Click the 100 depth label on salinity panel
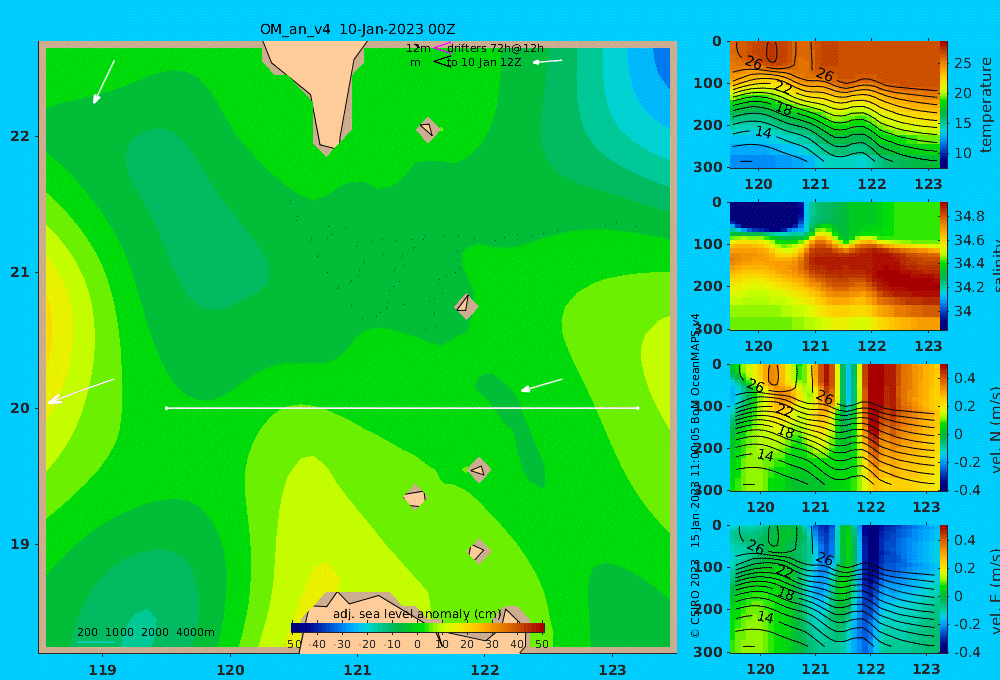This screenshot has width=1000, height=680. (708, 244)
